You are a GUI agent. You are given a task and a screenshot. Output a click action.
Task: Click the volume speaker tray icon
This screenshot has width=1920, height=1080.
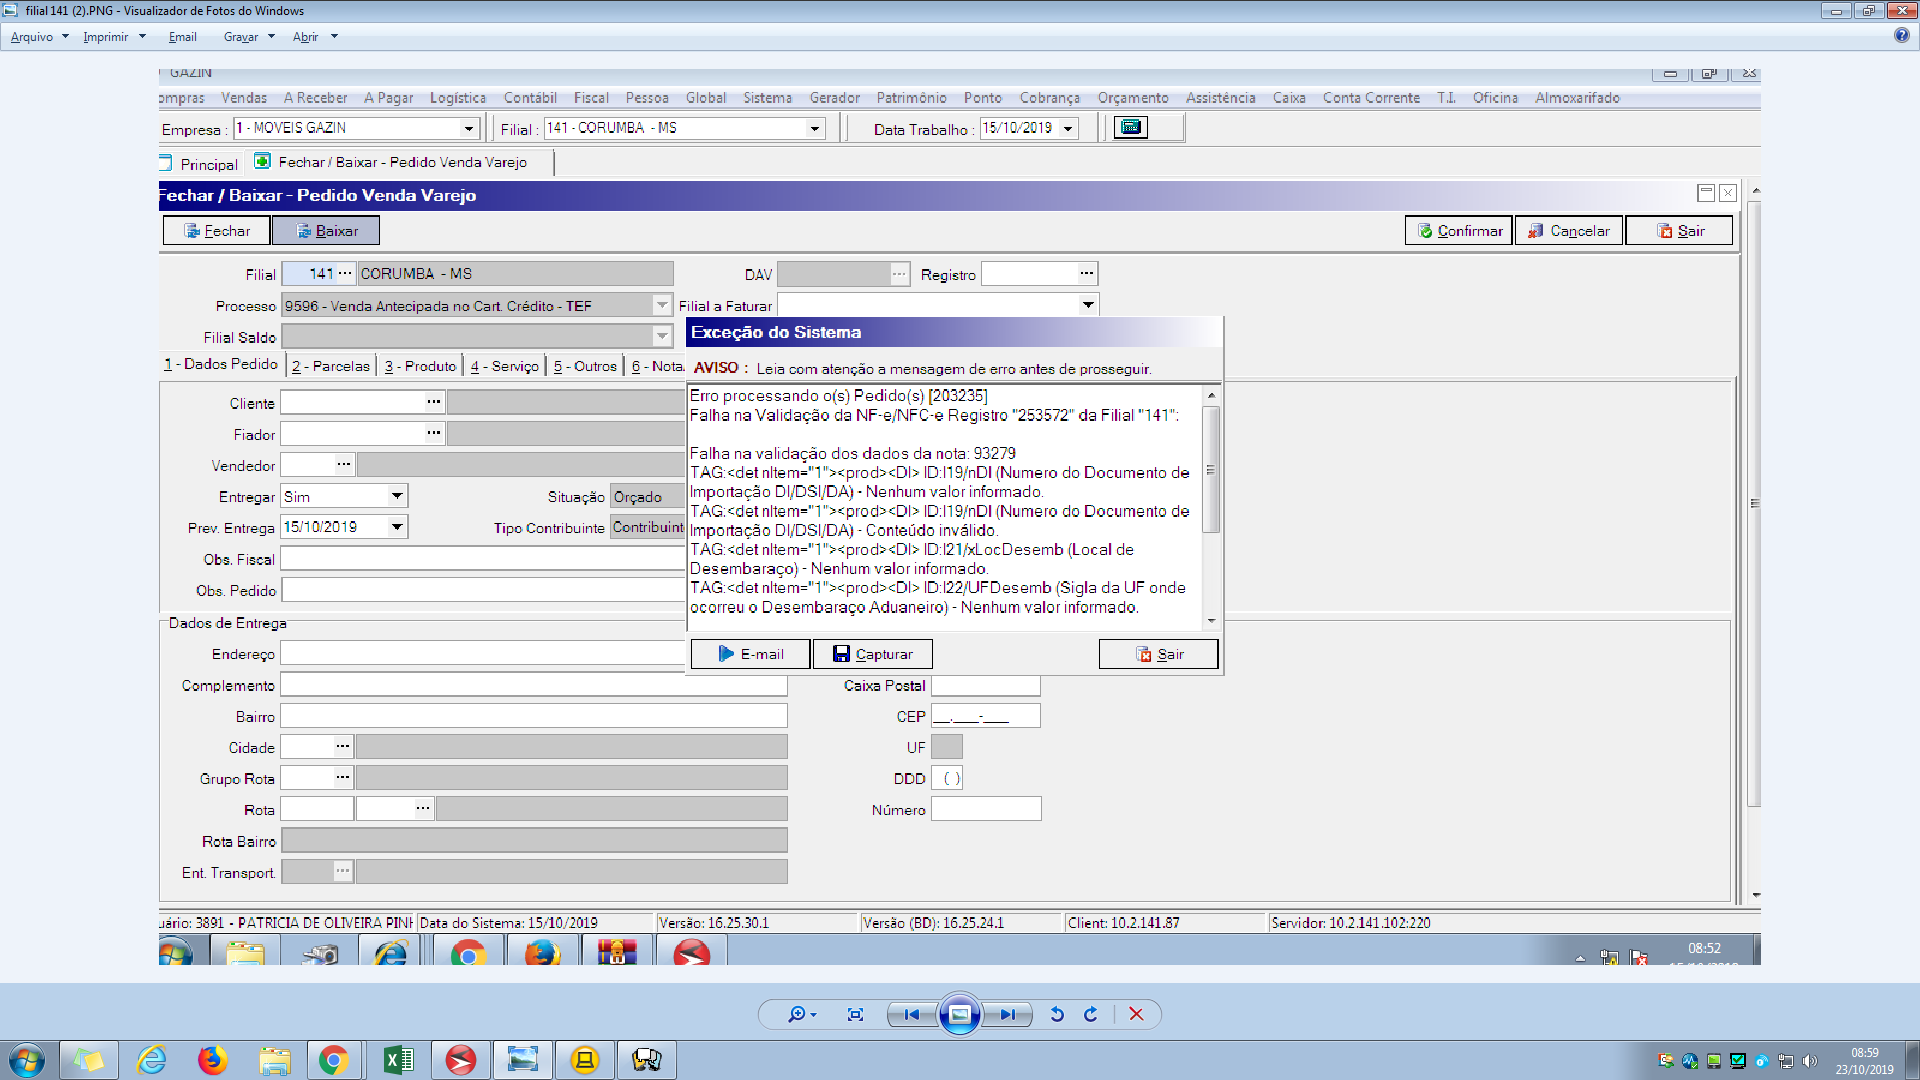pyautogui.click(x=1809, y=1061)
